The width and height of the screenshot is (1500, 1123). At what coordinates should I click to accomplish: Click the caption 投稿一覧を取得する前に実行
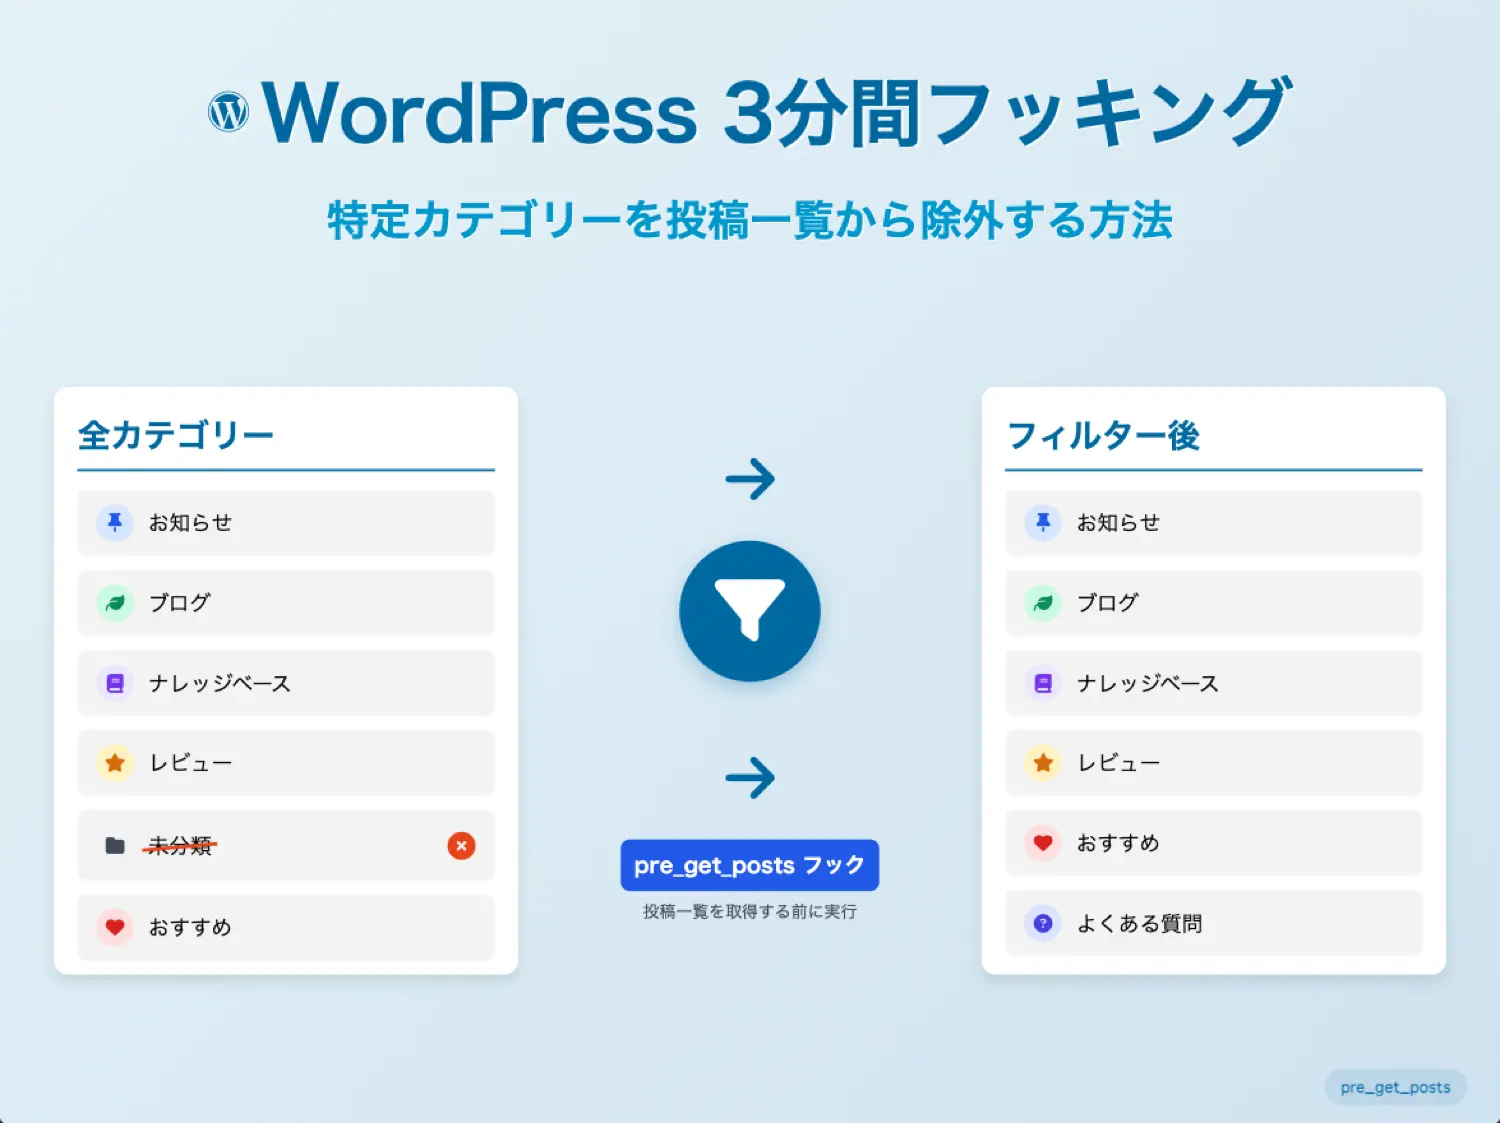(x=750, y=911)
